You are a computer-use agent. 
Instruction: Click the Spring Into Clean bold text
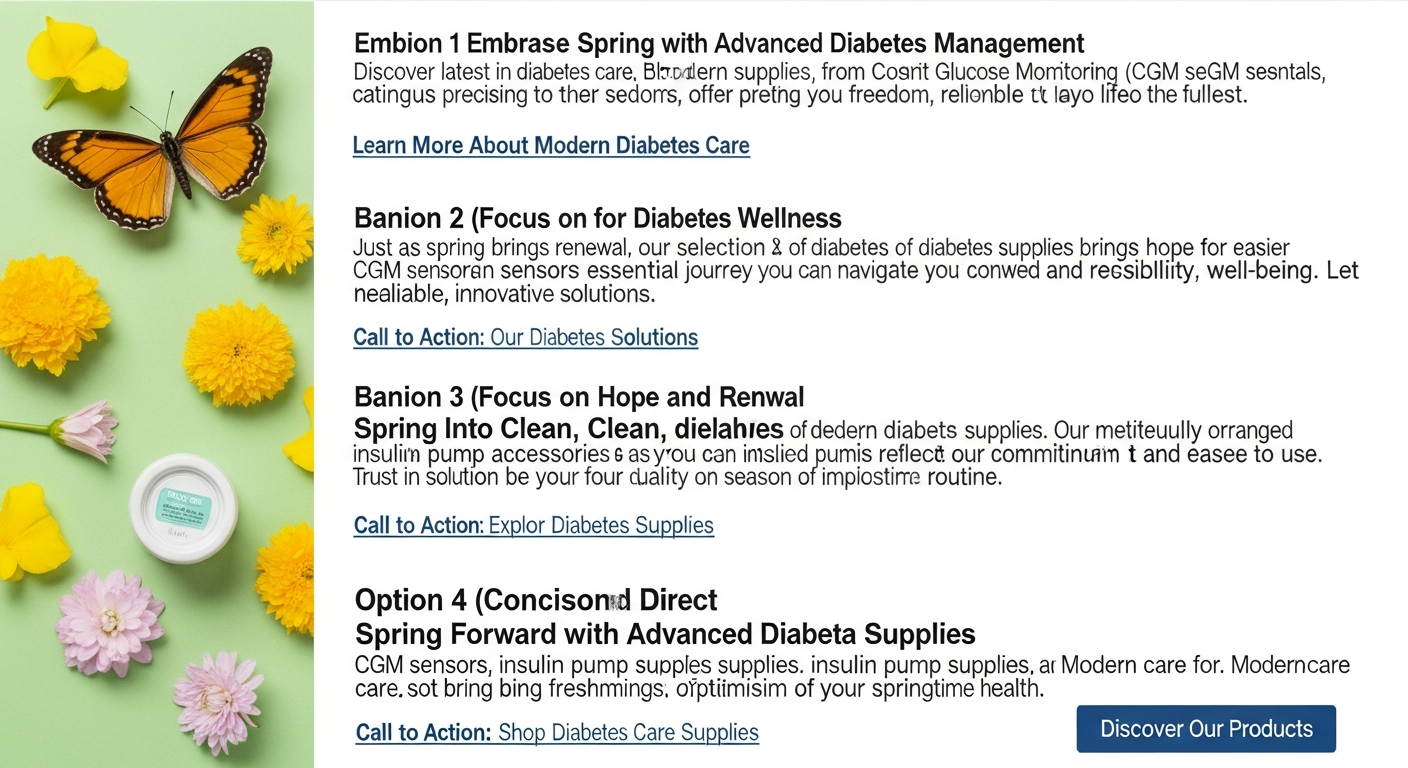click(568, 429)
